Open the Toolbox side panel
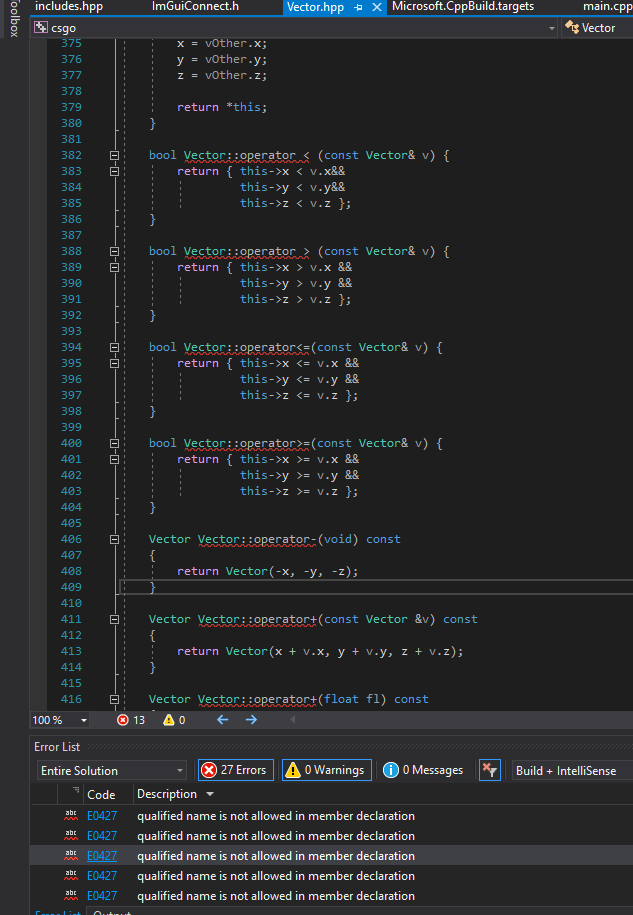Viewport: 633px width, 915px height. tap(12, 20)
